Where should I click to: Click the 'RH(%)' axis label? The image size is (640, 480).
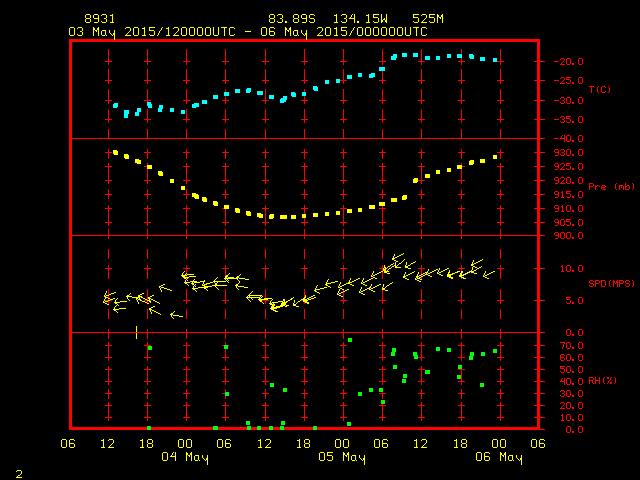pyautogui.click(x=602, y=381)
